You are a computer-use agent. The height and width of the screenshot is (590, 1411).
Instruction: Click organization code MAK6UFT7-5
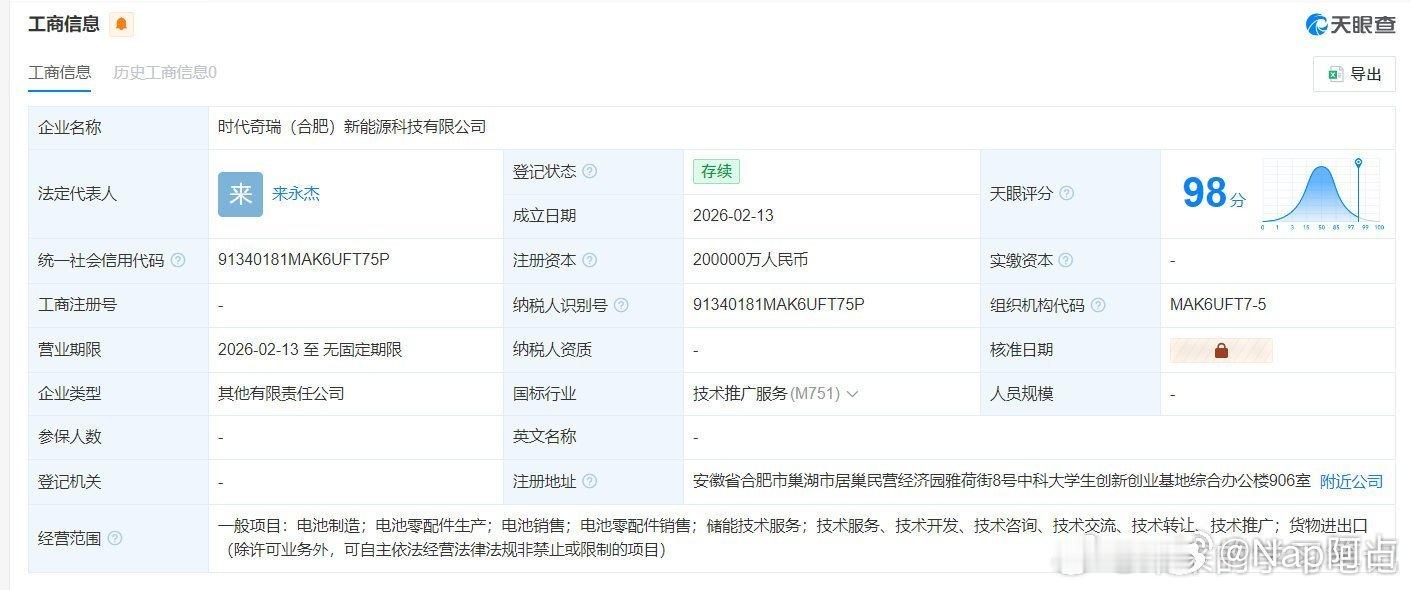(x=1218, y=304)
